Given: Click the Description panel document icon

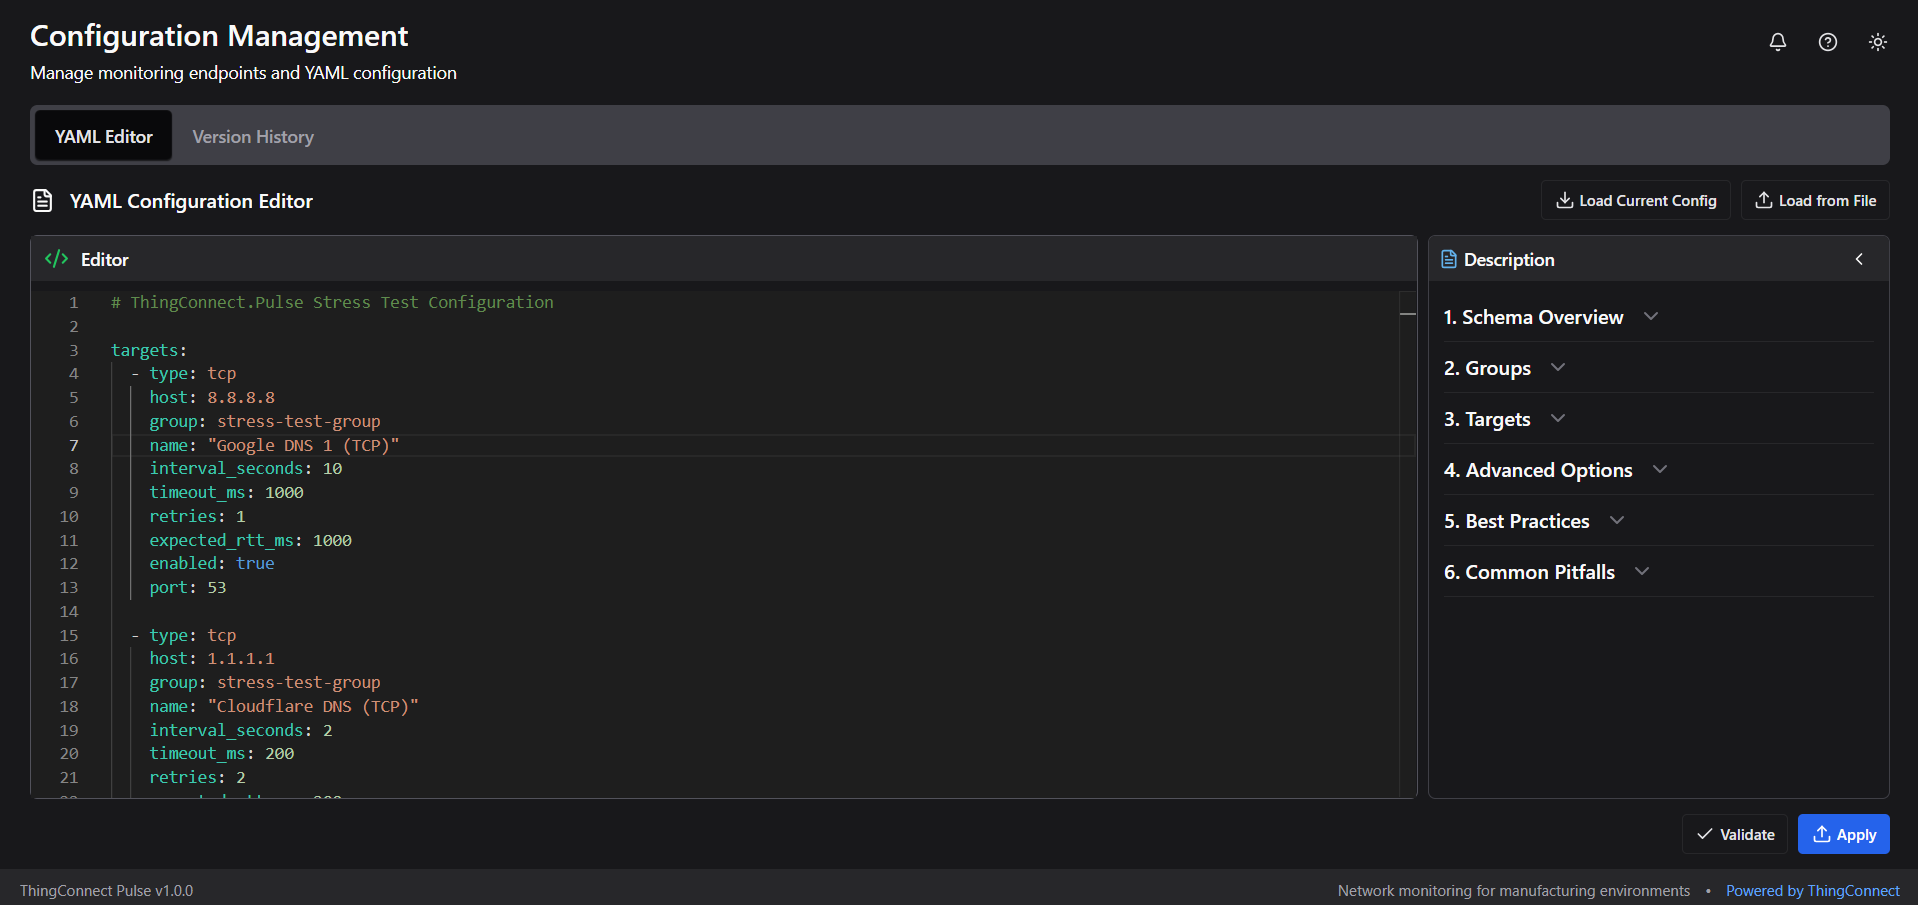Looking at the screenshot, I should (1448, 260).
